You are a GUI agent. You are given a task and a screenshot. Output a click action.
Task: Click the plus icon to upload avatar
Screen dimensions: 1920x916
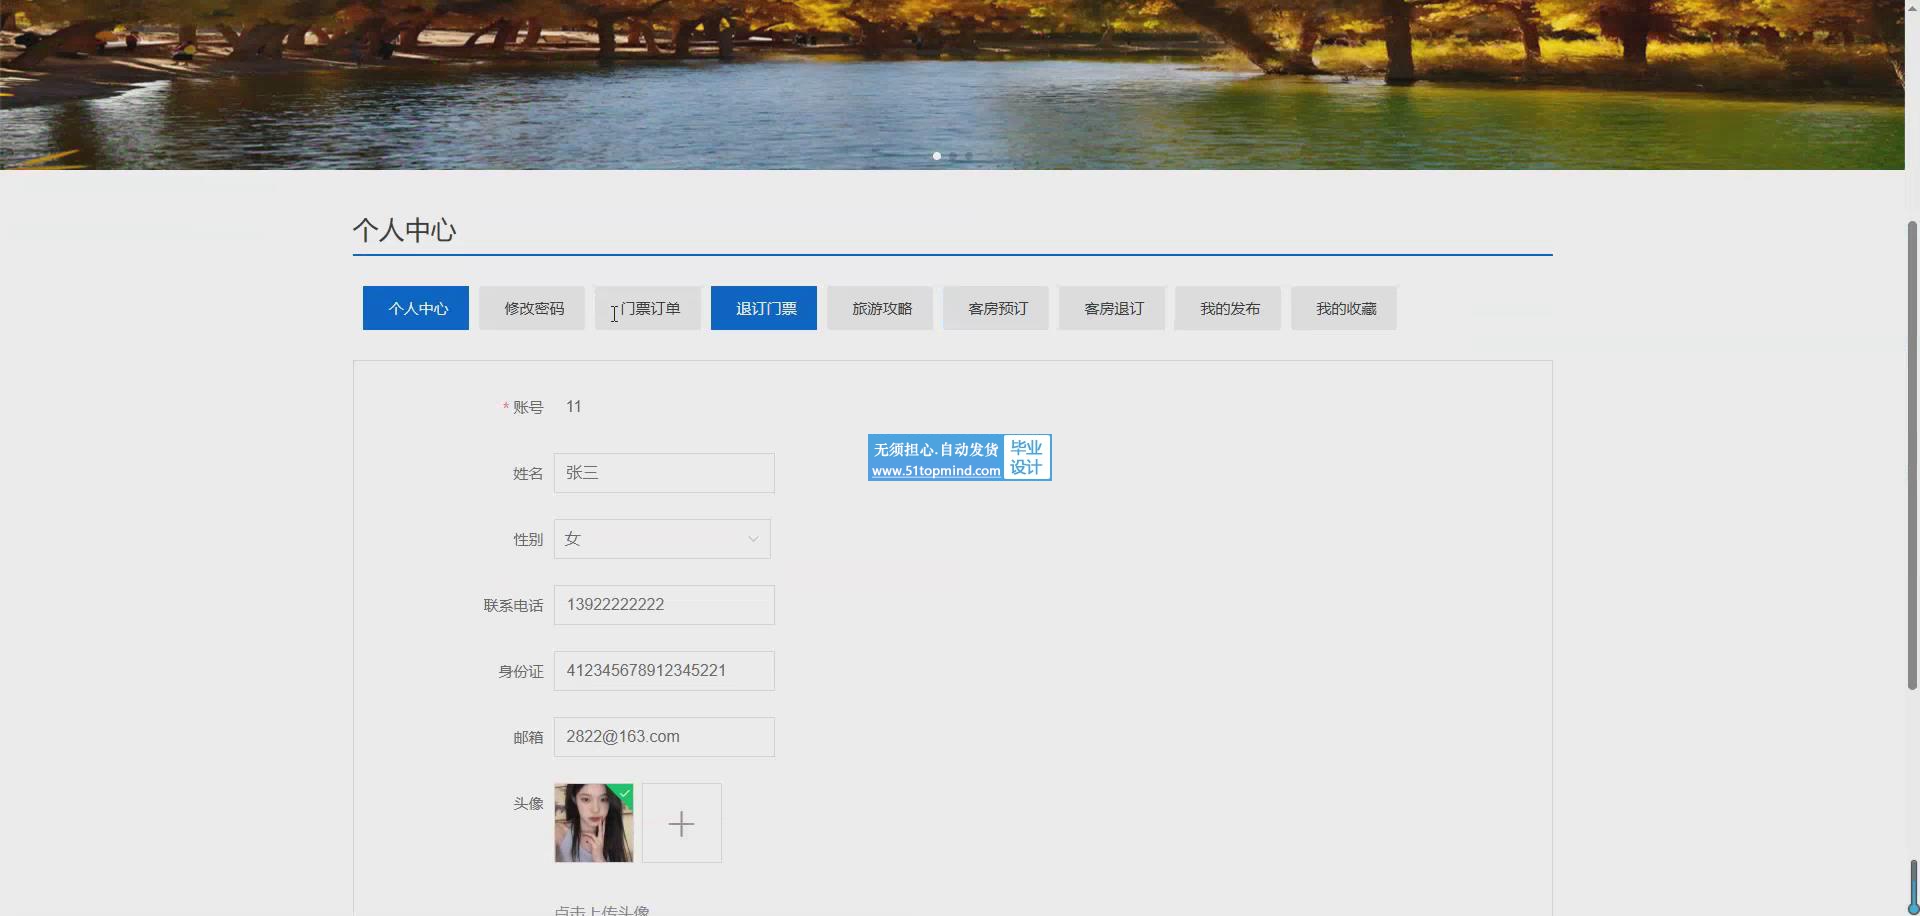pos(681,823)
